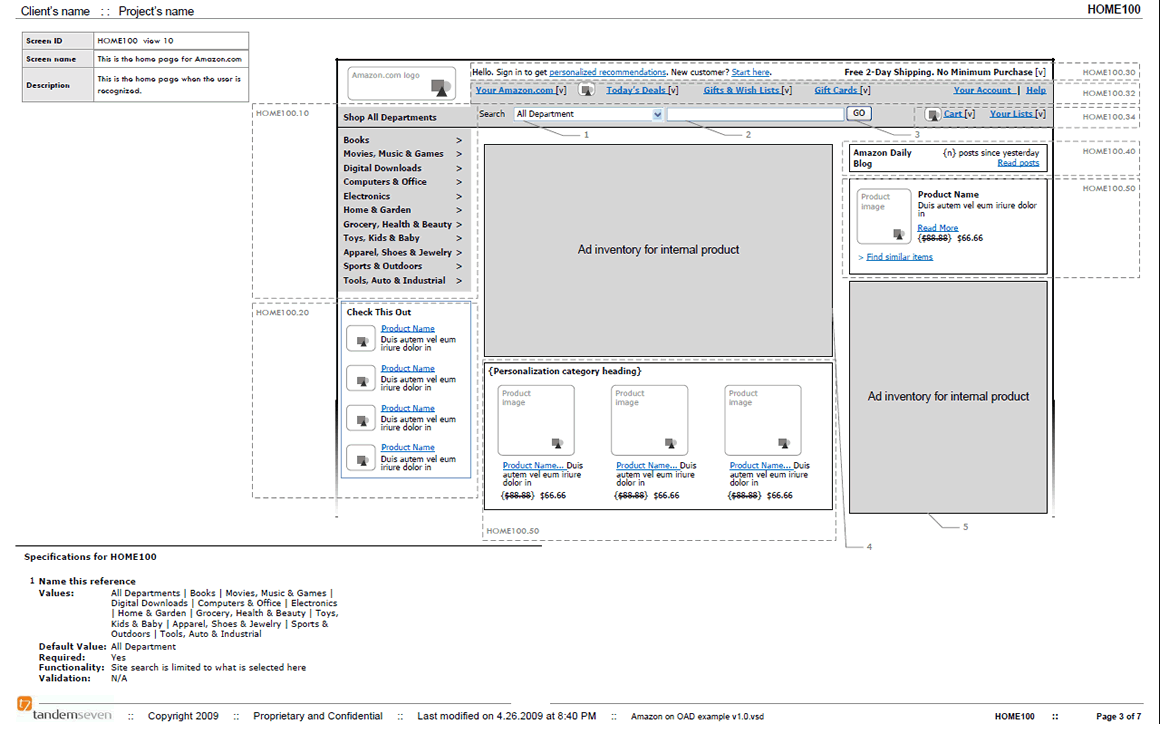Screen dimensions: 1160x730
Task: Click the Specifications for HOME100 heading
Action: tap(90, 557)
